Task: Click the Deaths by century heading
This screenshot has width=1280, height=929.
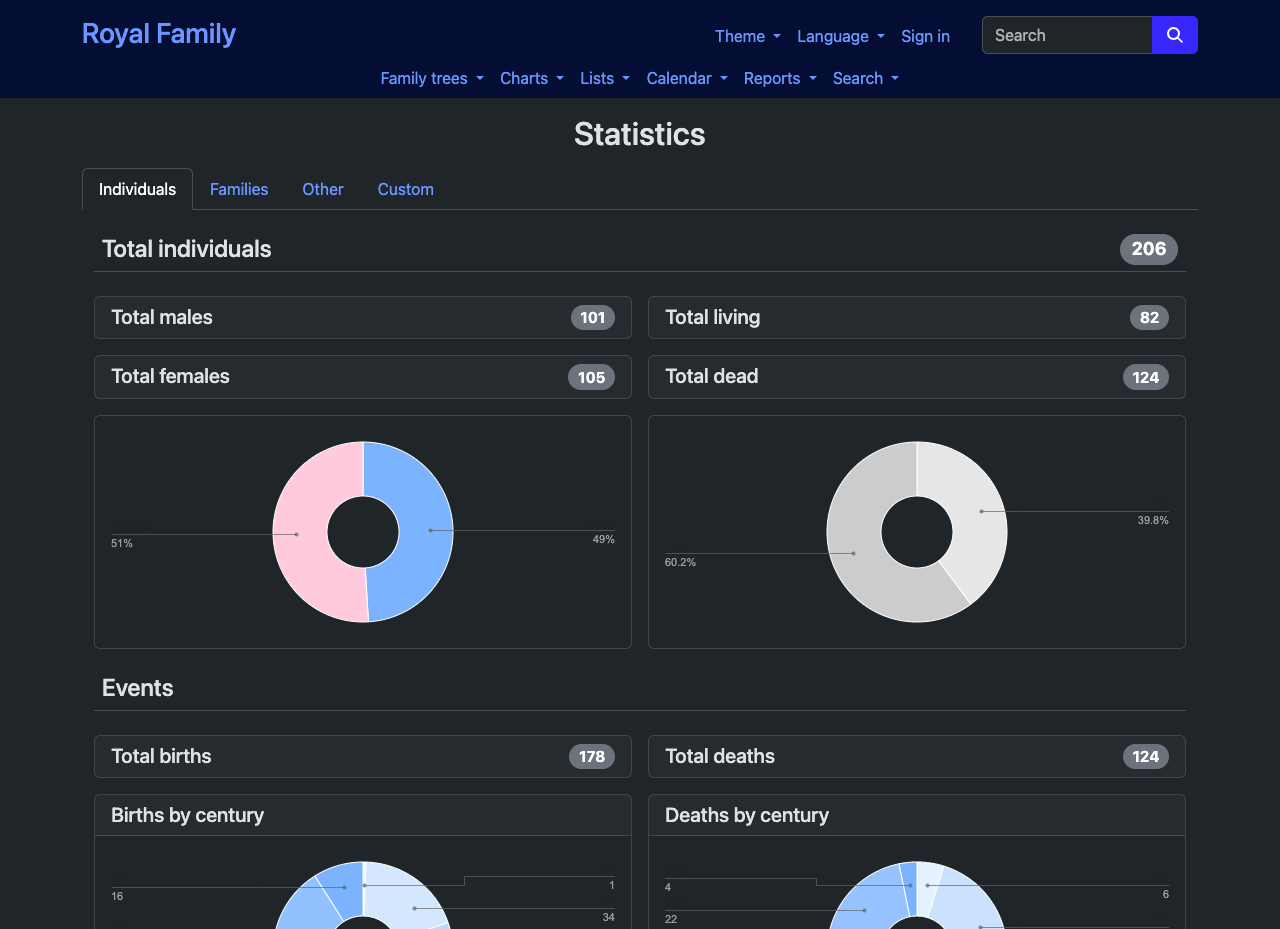Action: (747, 815)
